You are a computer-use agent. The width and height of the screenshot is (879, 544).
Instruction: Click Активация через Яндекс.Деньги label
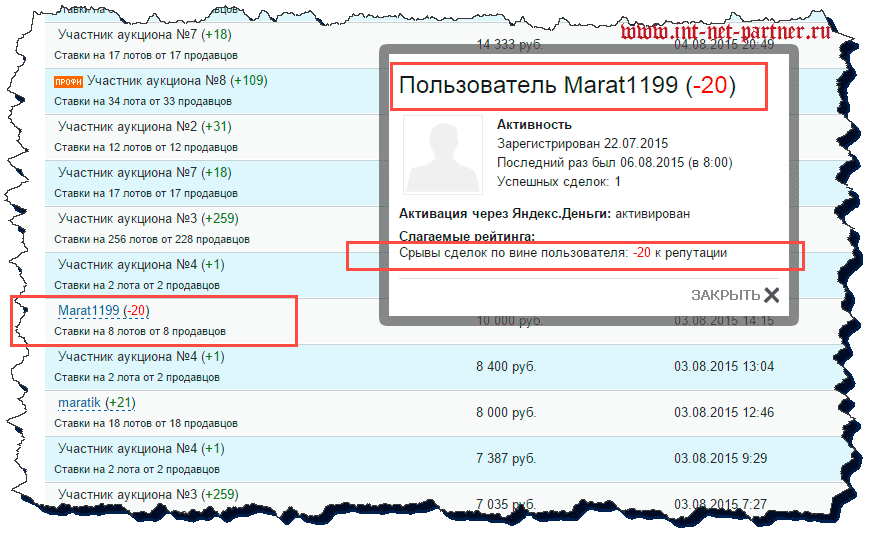[505, 213]
